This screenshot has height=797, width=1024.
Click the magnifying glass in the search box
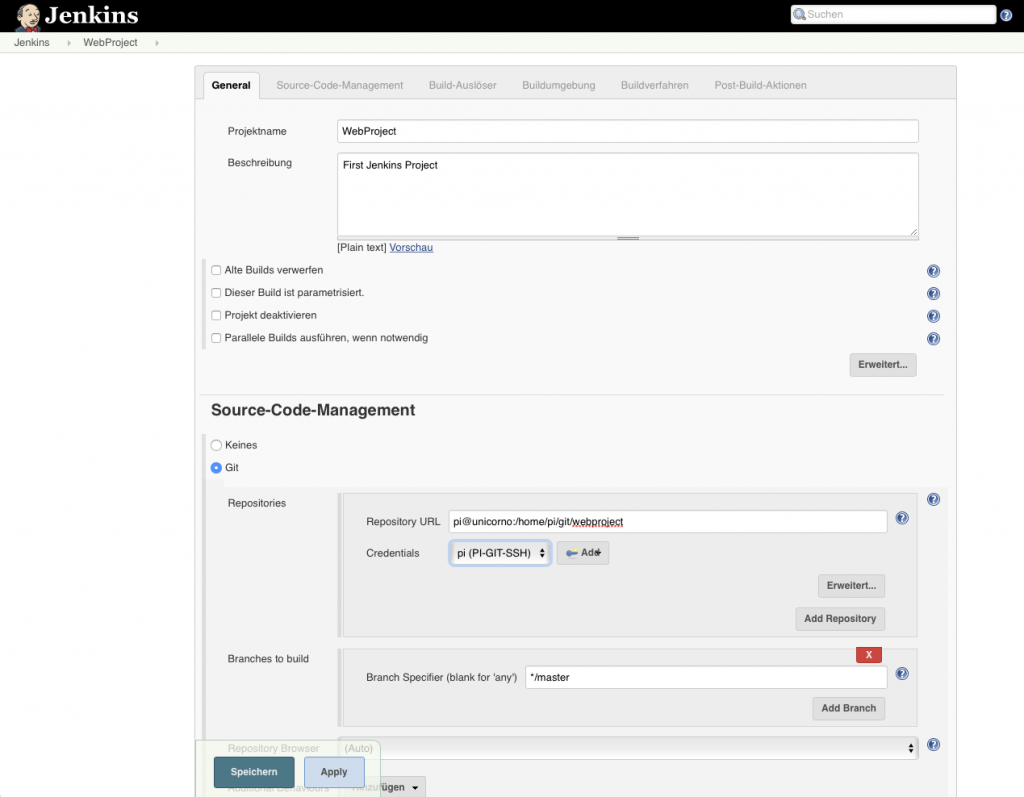click(x=801, y=14)
